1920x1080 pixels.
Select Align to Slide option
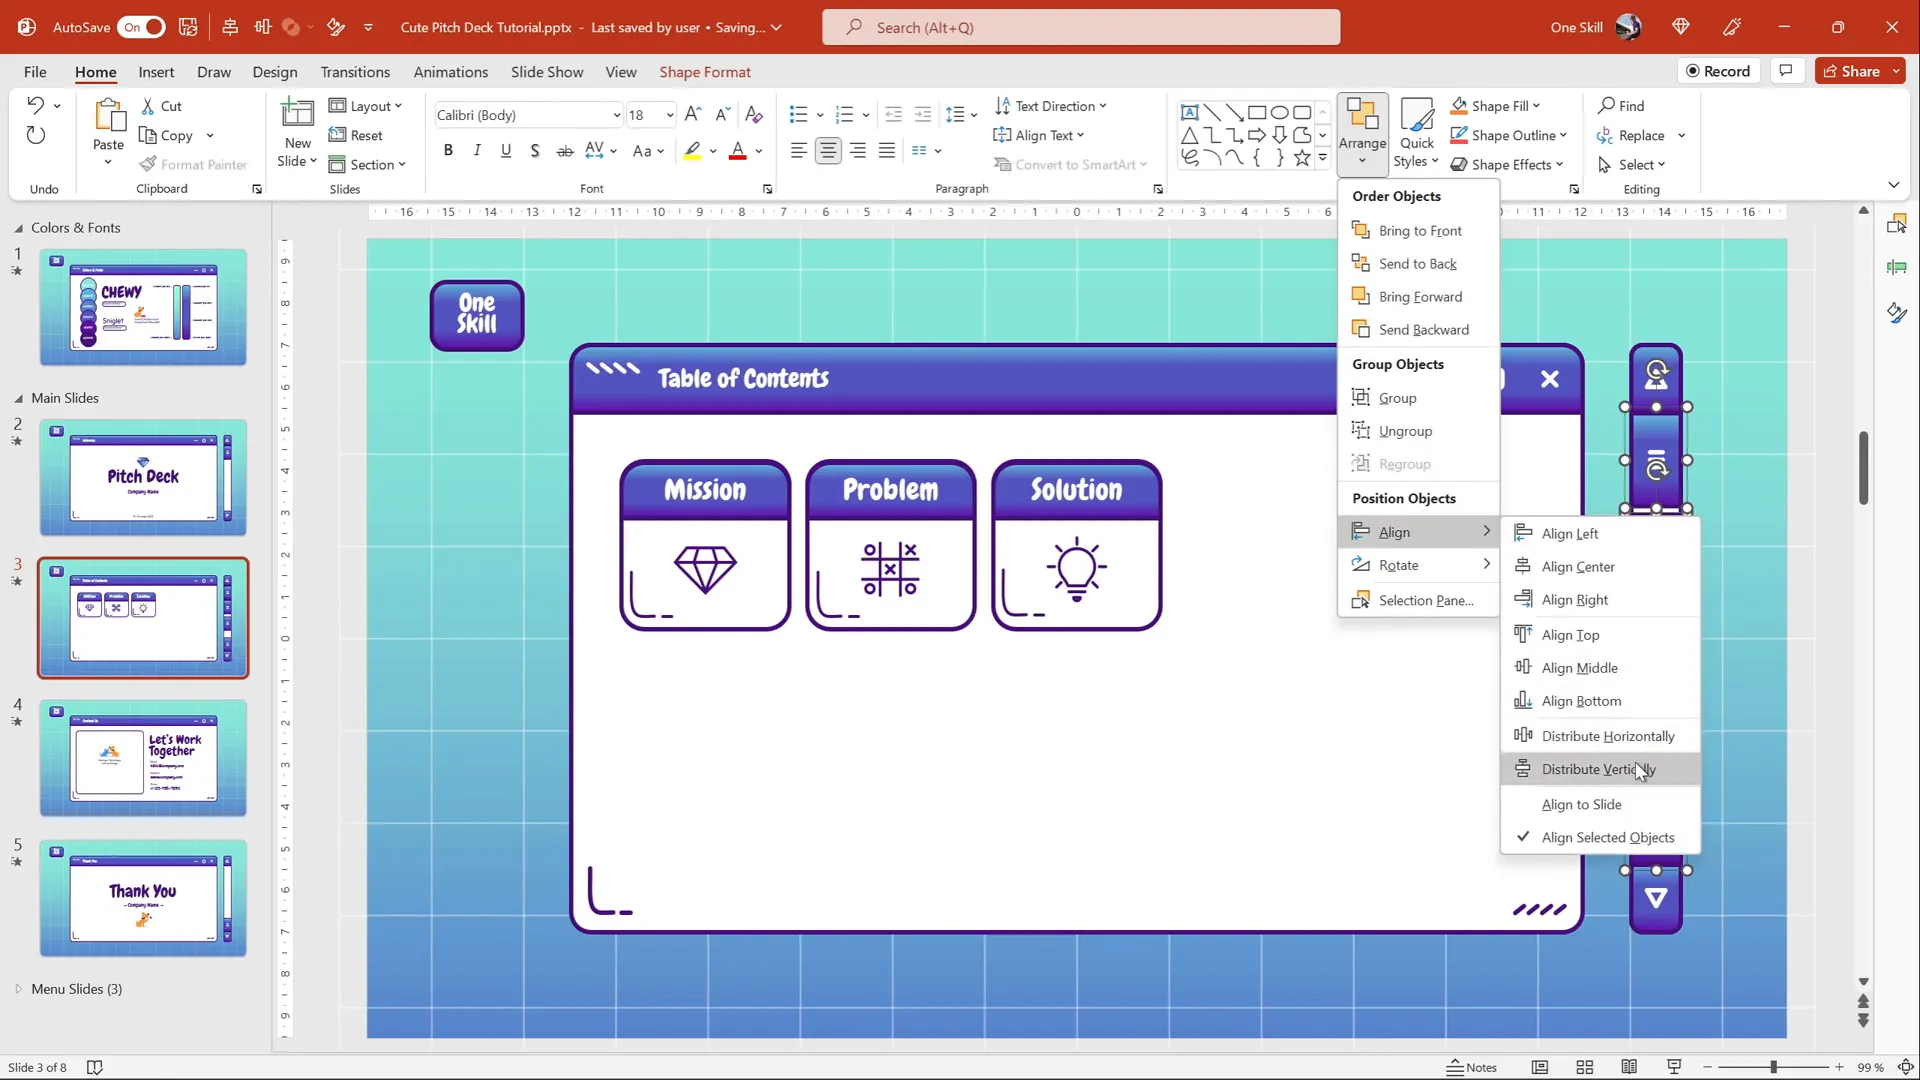1600,805
